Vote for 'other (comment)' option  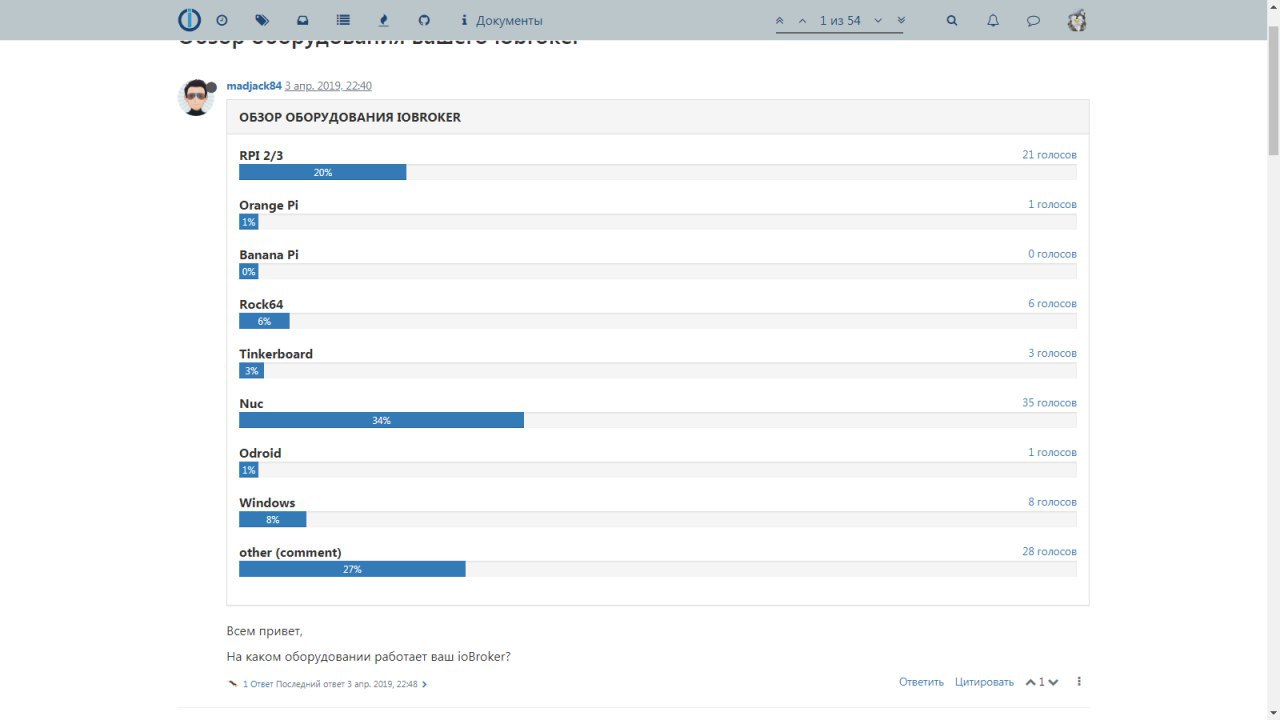click(x=290, y=552)
